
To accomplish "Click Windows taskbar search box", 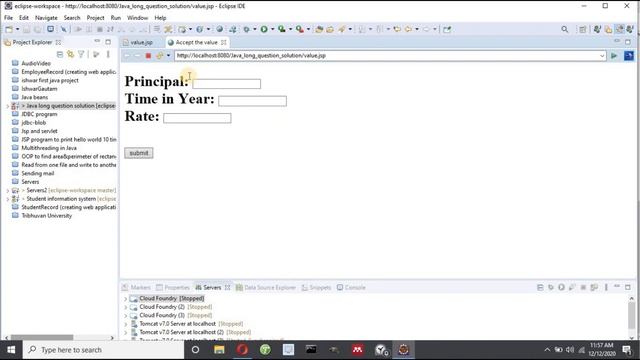I will coord(103,350).
